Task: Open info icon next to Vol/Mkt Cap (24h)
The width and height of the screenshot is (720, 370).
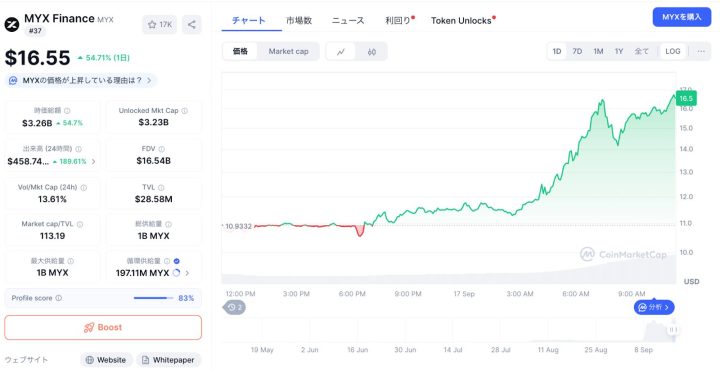Action: 84,187
